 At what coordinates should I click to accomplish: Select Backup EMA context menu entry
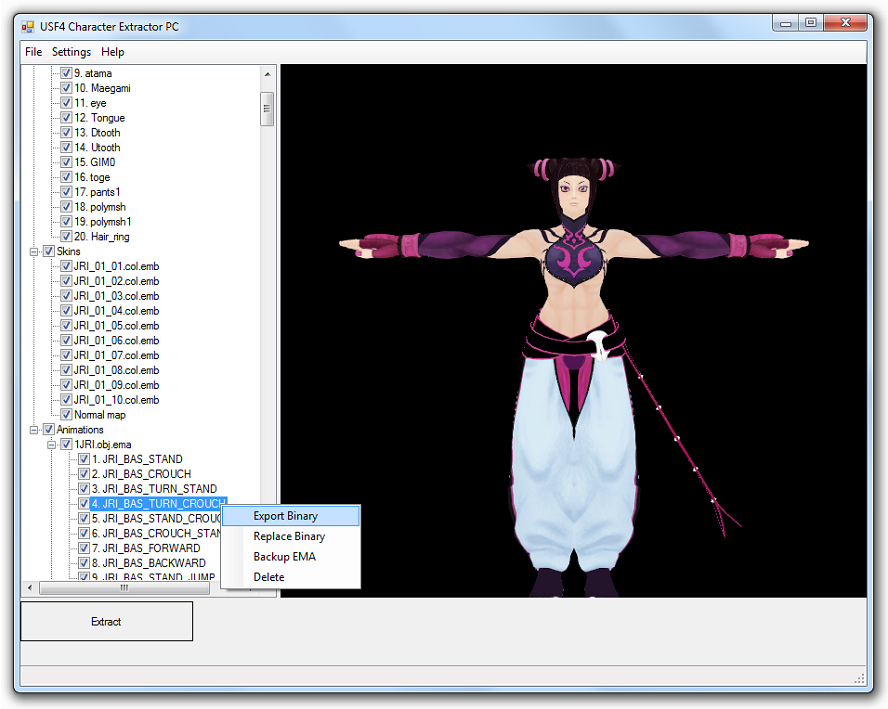tap(291, 557)
